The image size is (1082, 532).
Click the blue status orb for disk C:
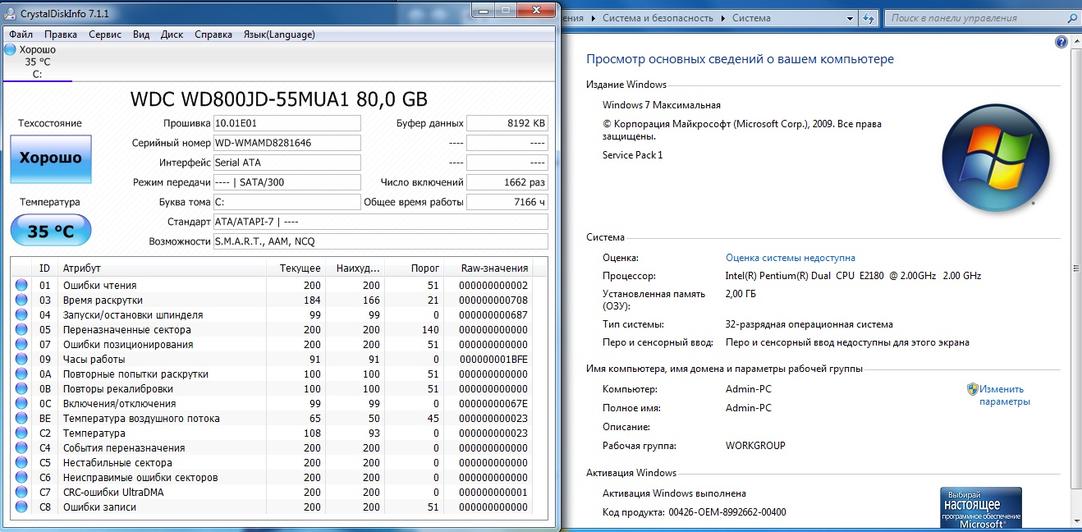10,50
